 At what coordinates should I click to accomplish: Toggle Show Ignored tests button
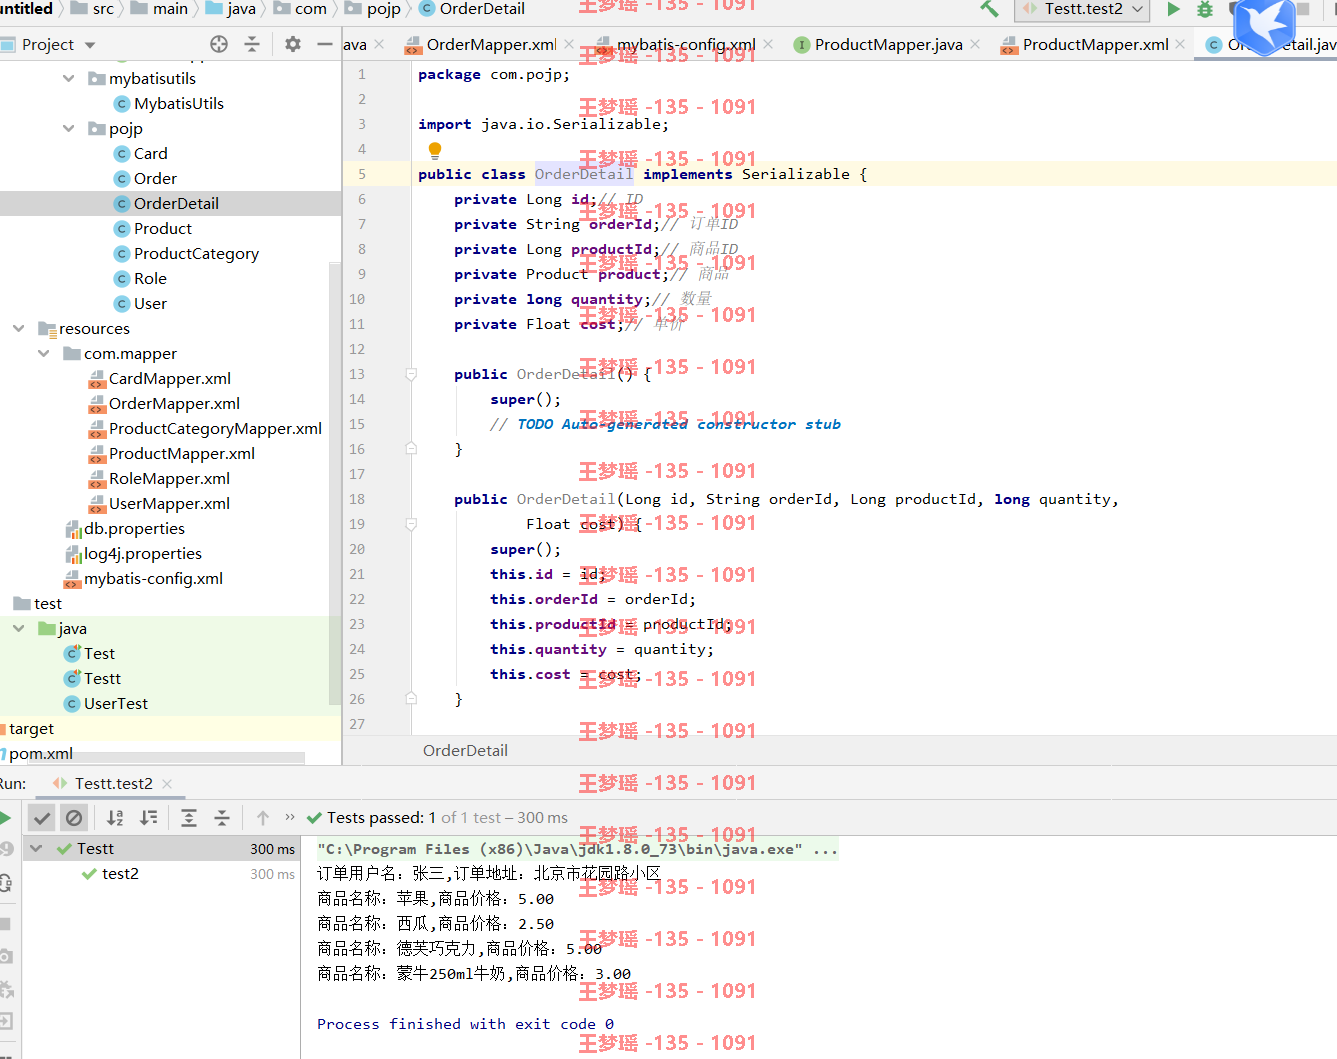pos(74,818)
